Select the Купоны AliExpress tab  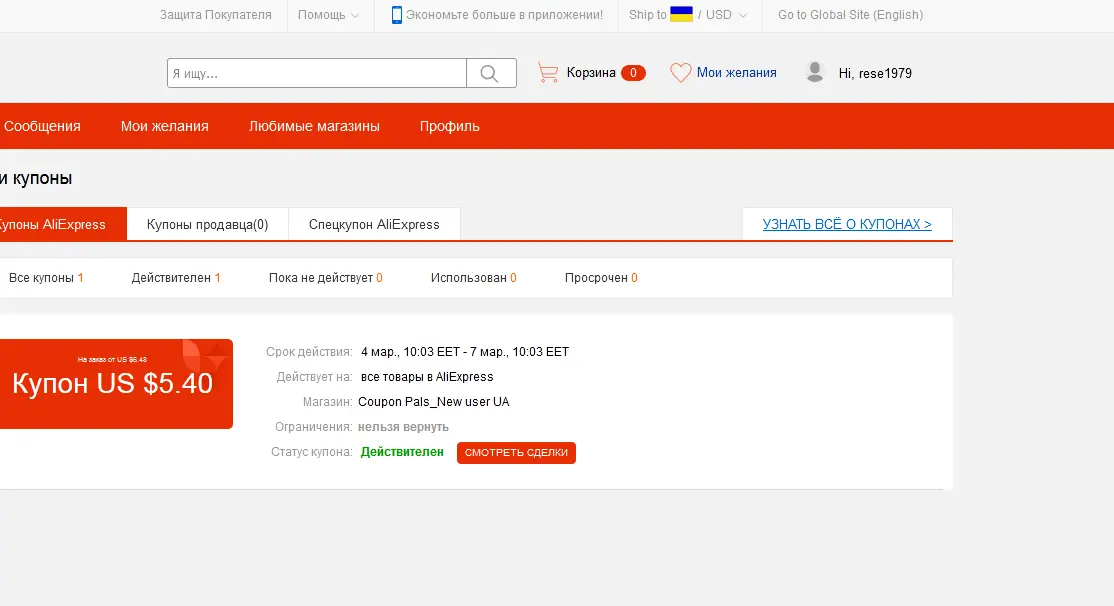[x=63, y=224]
